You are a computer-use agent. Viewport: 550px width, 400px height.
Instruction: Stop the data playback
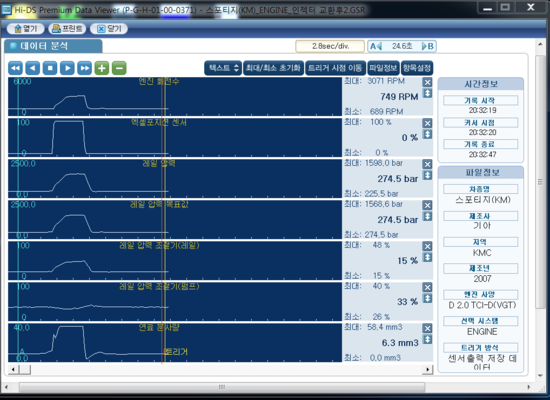(50, 68)
